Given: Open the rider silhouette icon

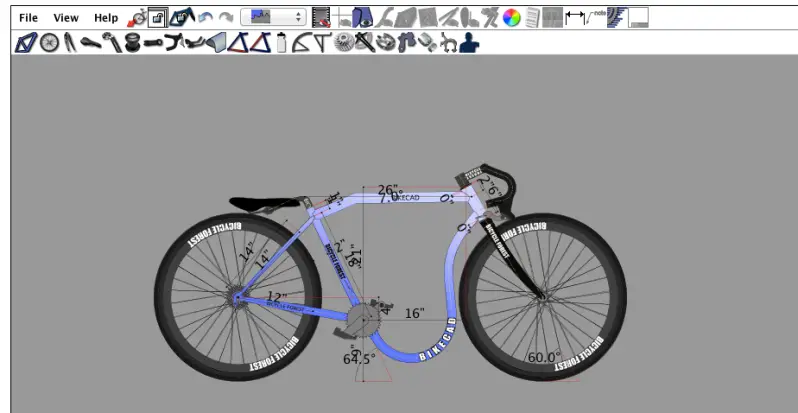Looking at the screenshot, I should [x=469, y=43].
